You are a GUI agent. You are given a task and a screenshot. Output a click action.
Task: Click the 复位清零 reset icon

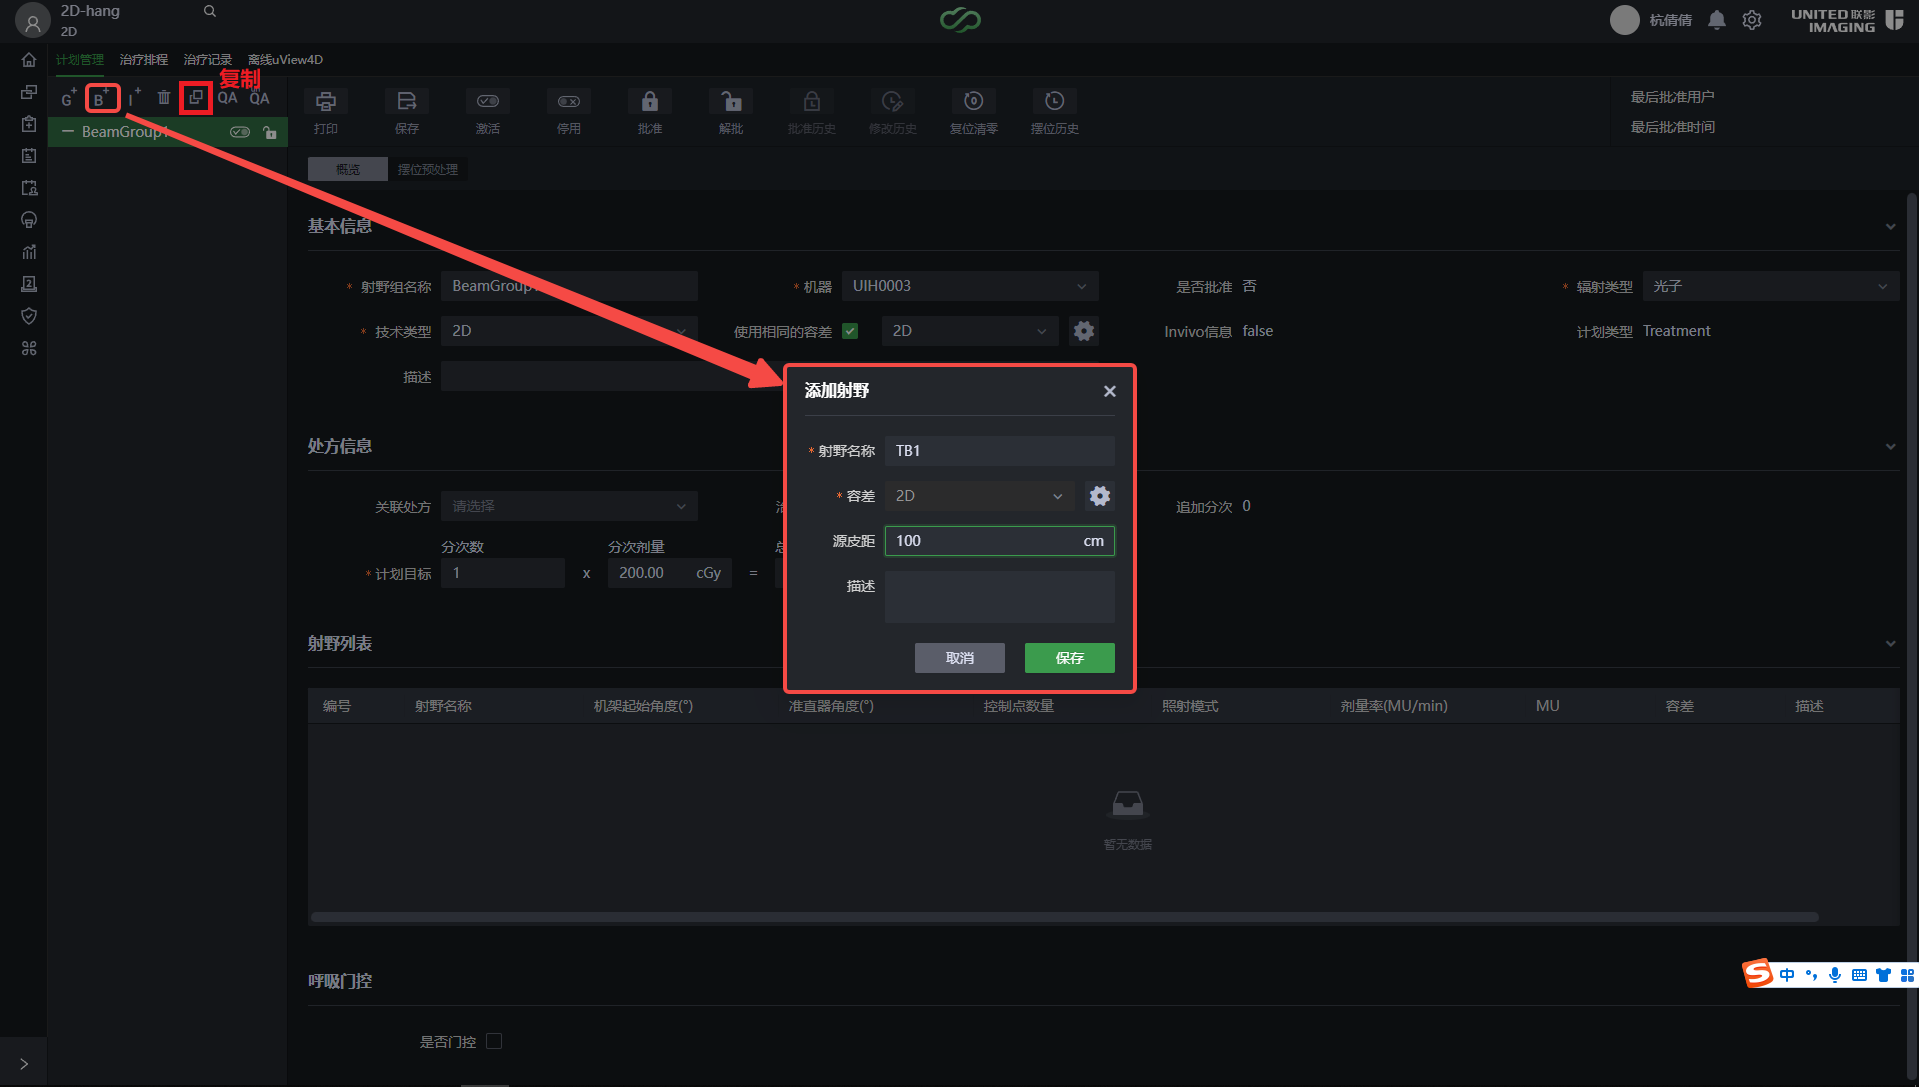(x=974, y=101)
